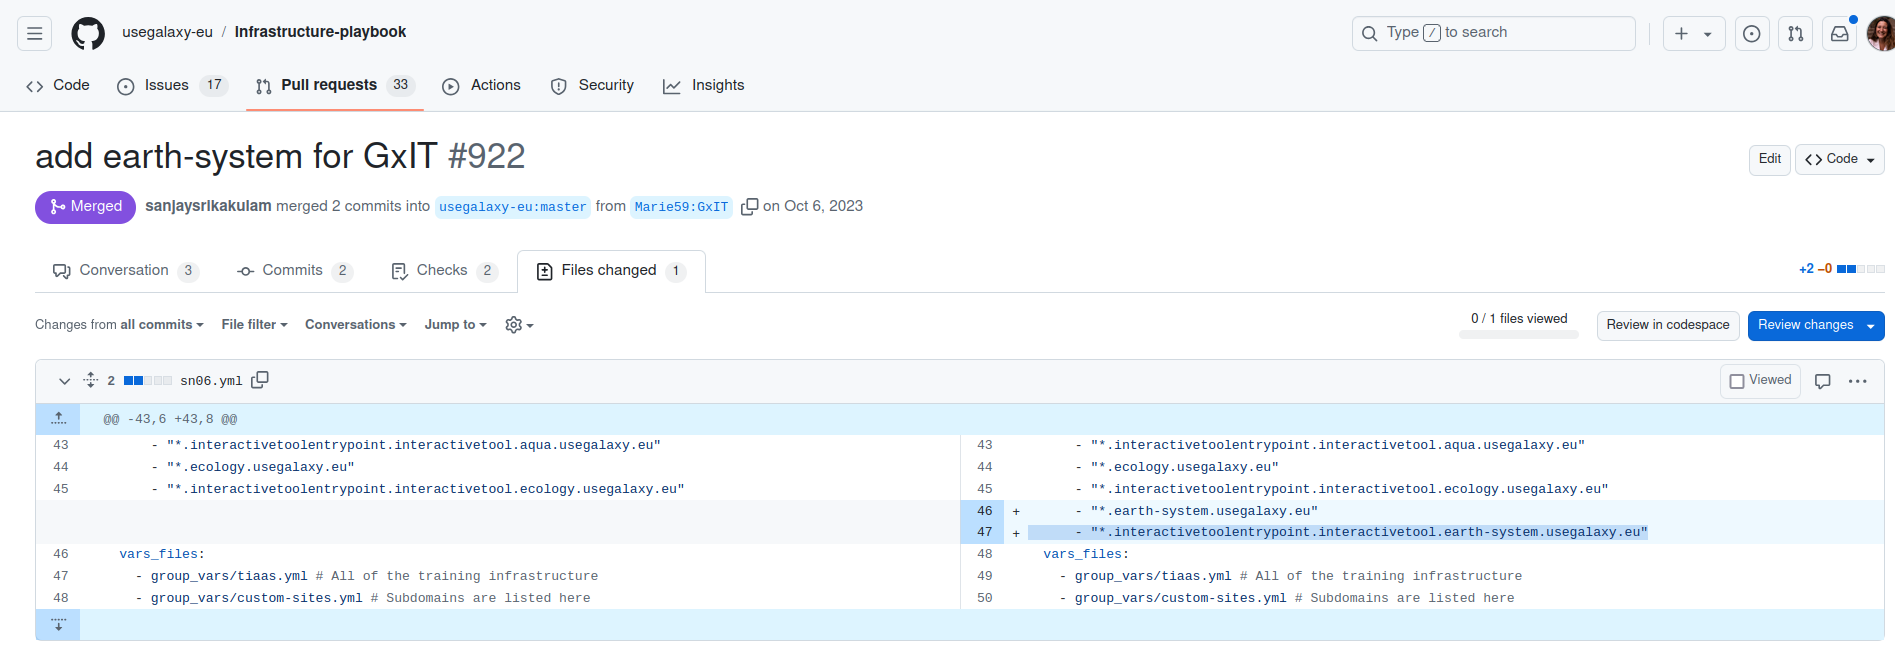
Task: Expand diff lines downward
Action: (x=58, y=625)
